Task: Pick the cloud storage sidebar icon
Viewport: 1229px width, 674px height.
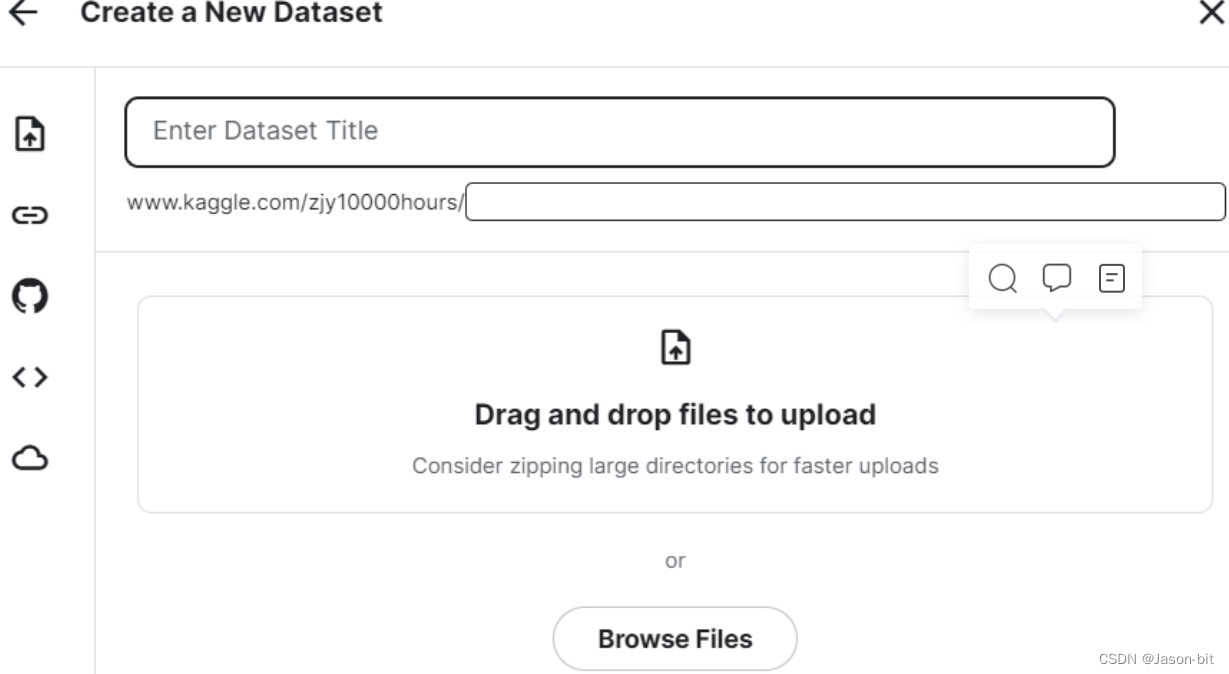Action: point(29,458)
